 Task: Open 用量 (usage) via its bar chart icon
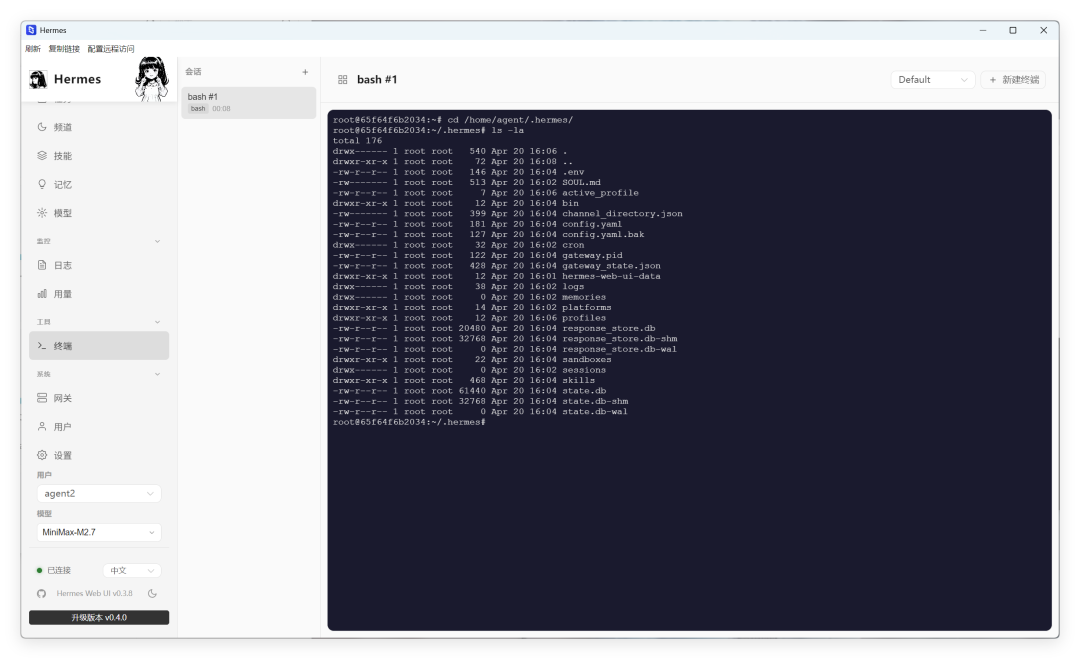42,294
